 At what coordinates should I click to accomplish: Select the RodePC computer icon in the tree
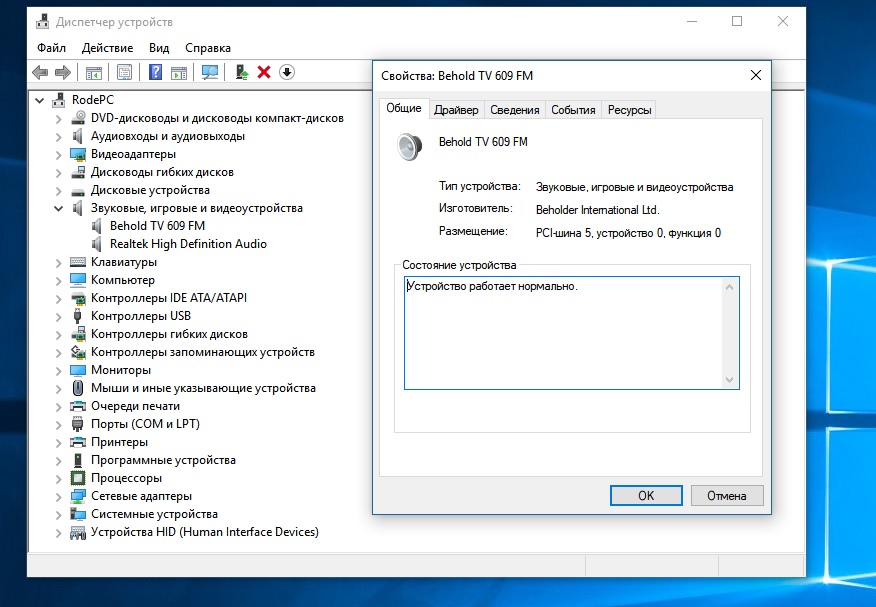click(59, 100)
